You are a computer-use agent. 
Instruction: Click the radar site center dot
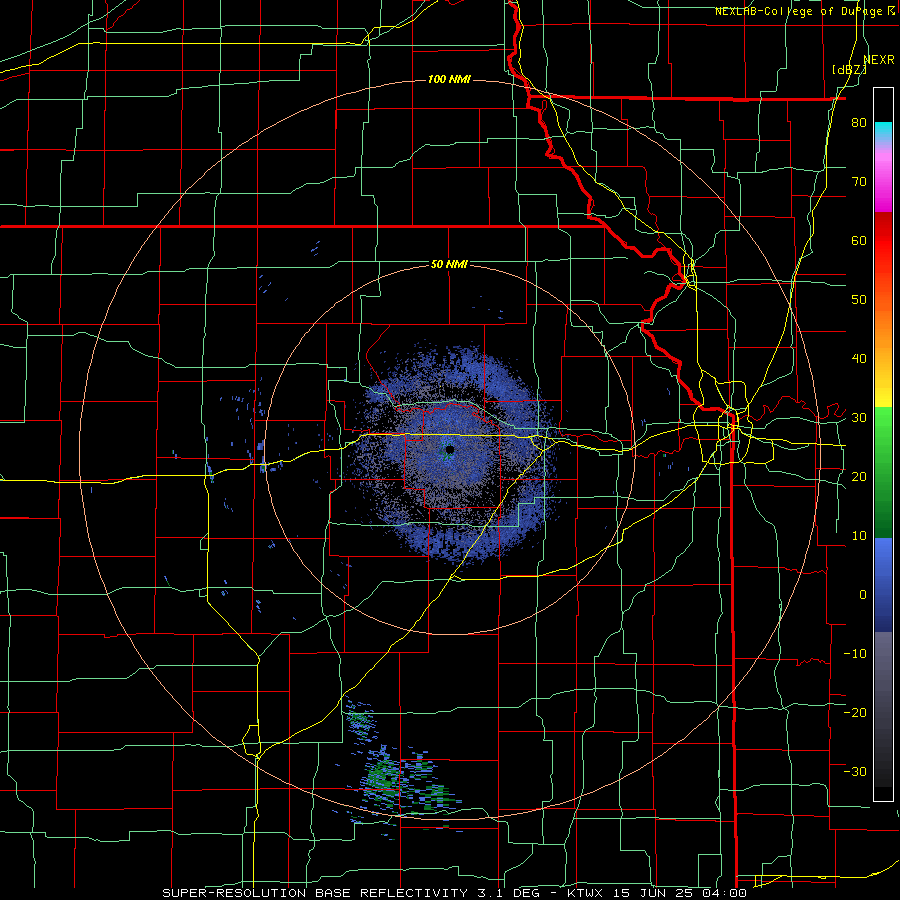(x=450, y=449)
